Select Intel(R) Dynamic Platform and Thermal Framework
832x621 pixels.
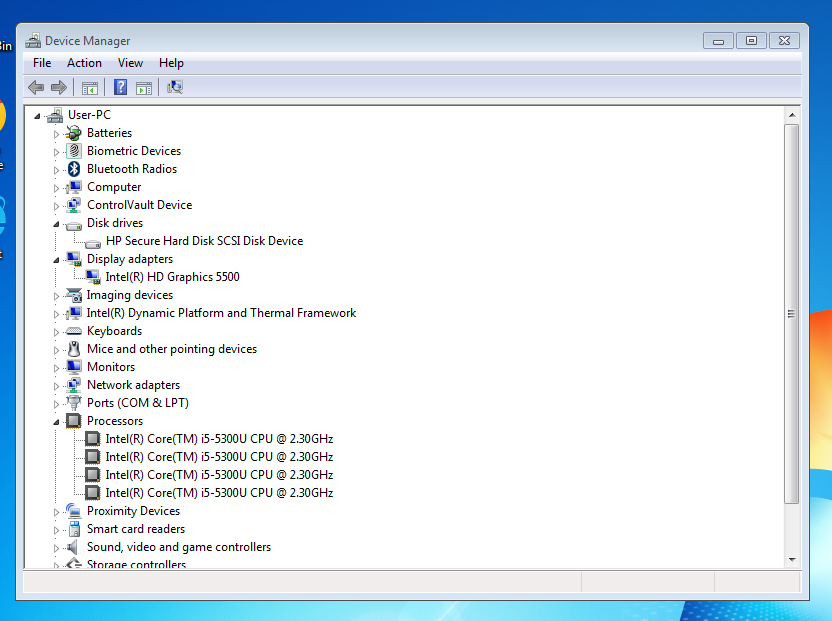(221, 313)
